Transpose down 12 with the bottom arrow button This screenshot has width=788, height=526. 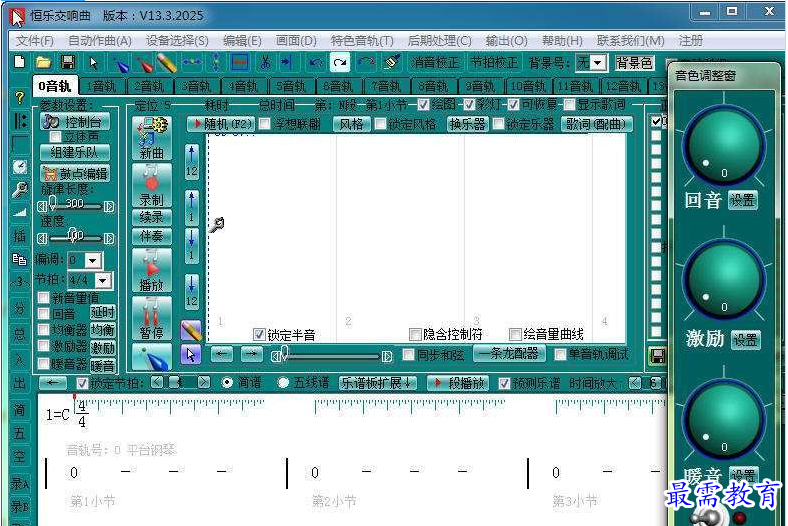click(191, 291)
